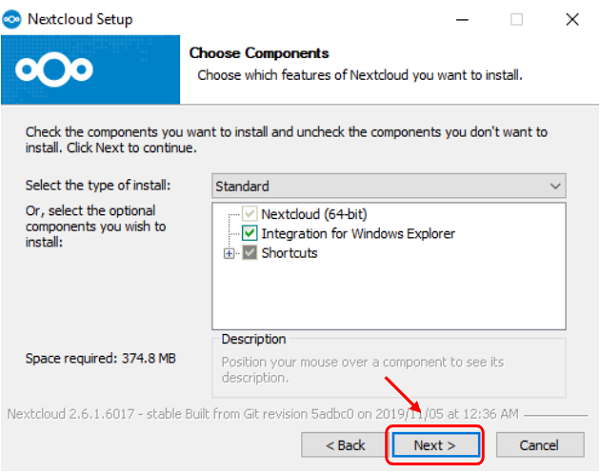600x473 pixels.
Task: Go back with the Back button
Action: tap(341, 443)
